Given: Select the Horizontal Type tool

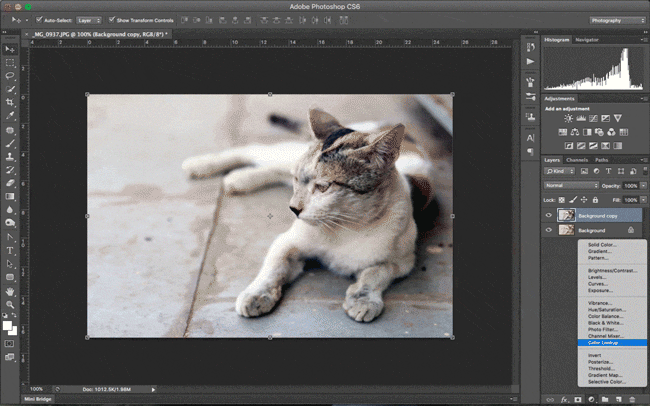Looking at the screenshot, I should [x=10, y=251].
